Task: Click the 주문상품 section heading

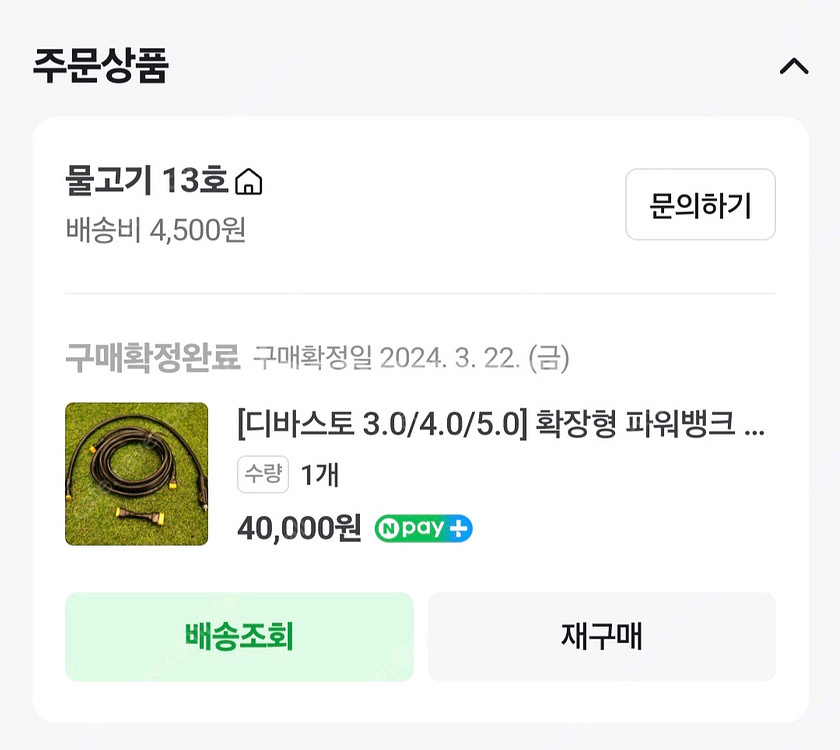Action: tap(100, 66)
